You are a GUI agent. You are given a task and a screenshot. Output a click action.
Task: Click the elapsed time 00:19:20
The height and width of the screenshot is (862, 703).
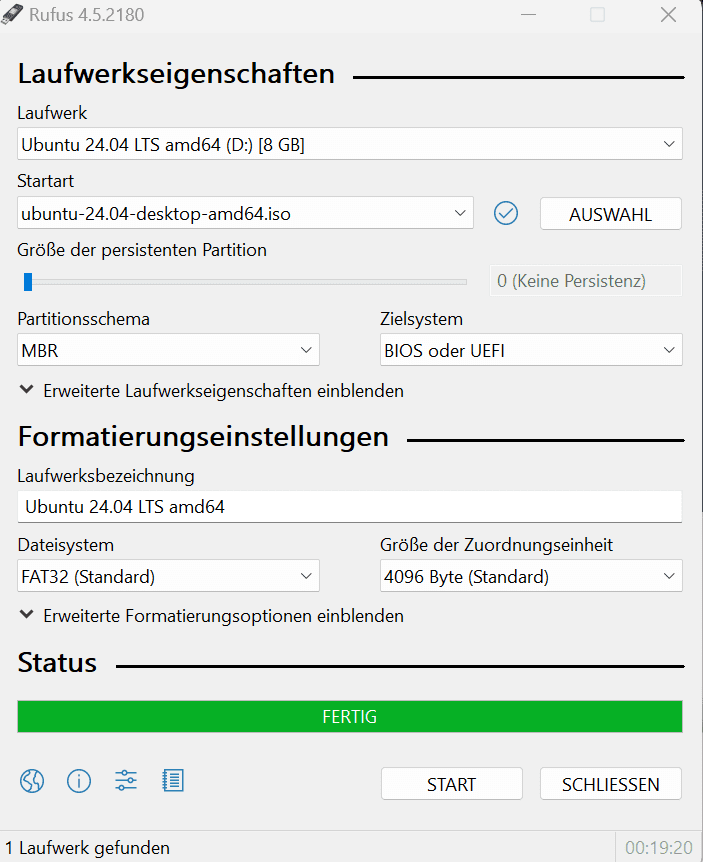pyautogui.click(x=658, y=848)
